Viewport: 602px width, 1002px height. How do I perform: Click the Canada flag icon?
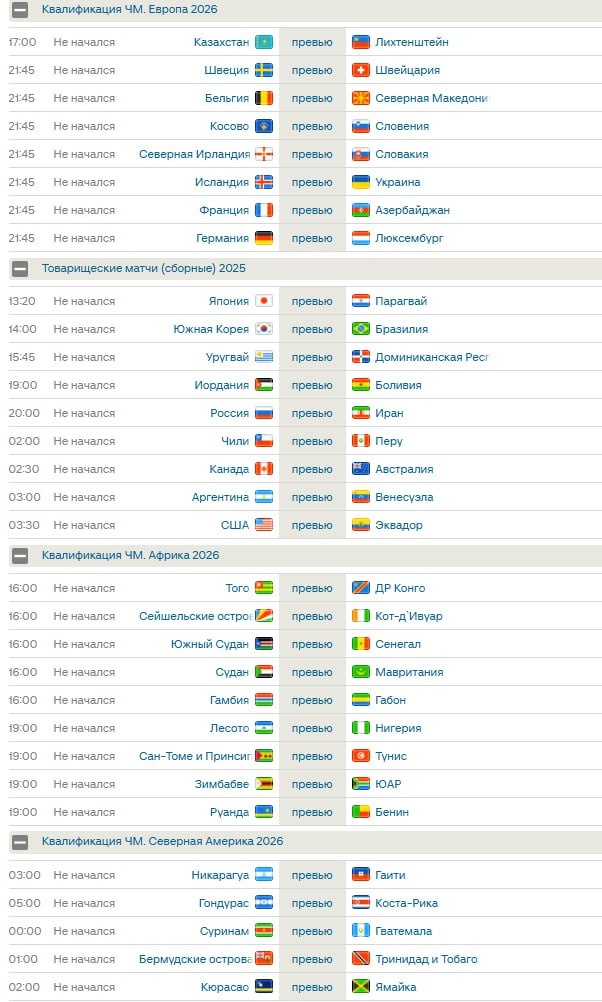264,469
